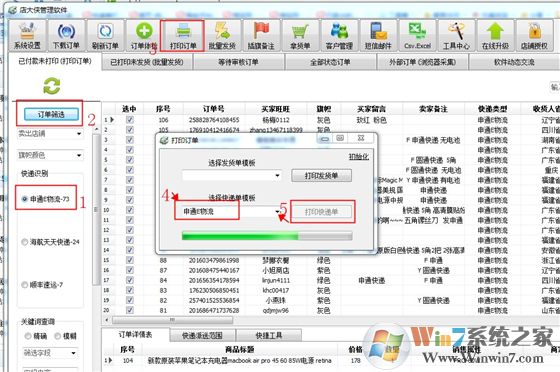Click buyer khc00417 cell
560x372 pixels.
tap(276, 290)
